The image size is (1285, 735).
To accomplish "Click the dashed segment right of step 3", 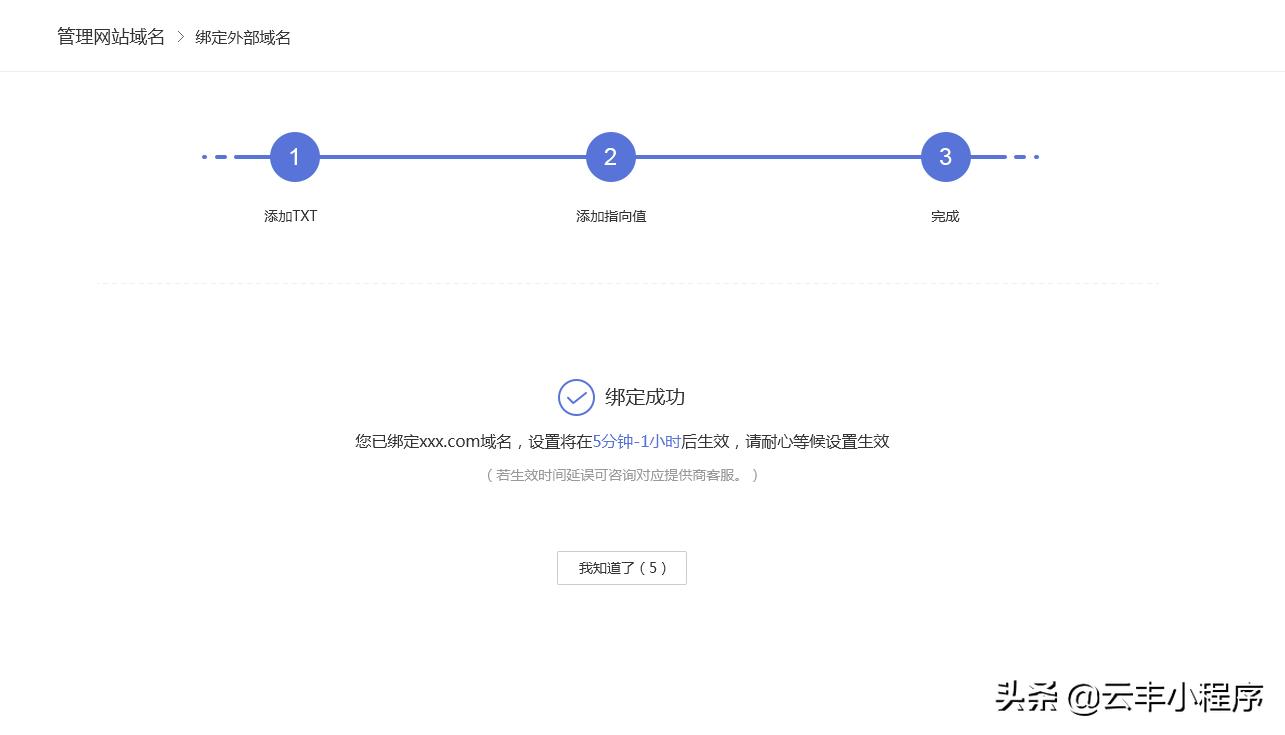I will point(1022,156).
